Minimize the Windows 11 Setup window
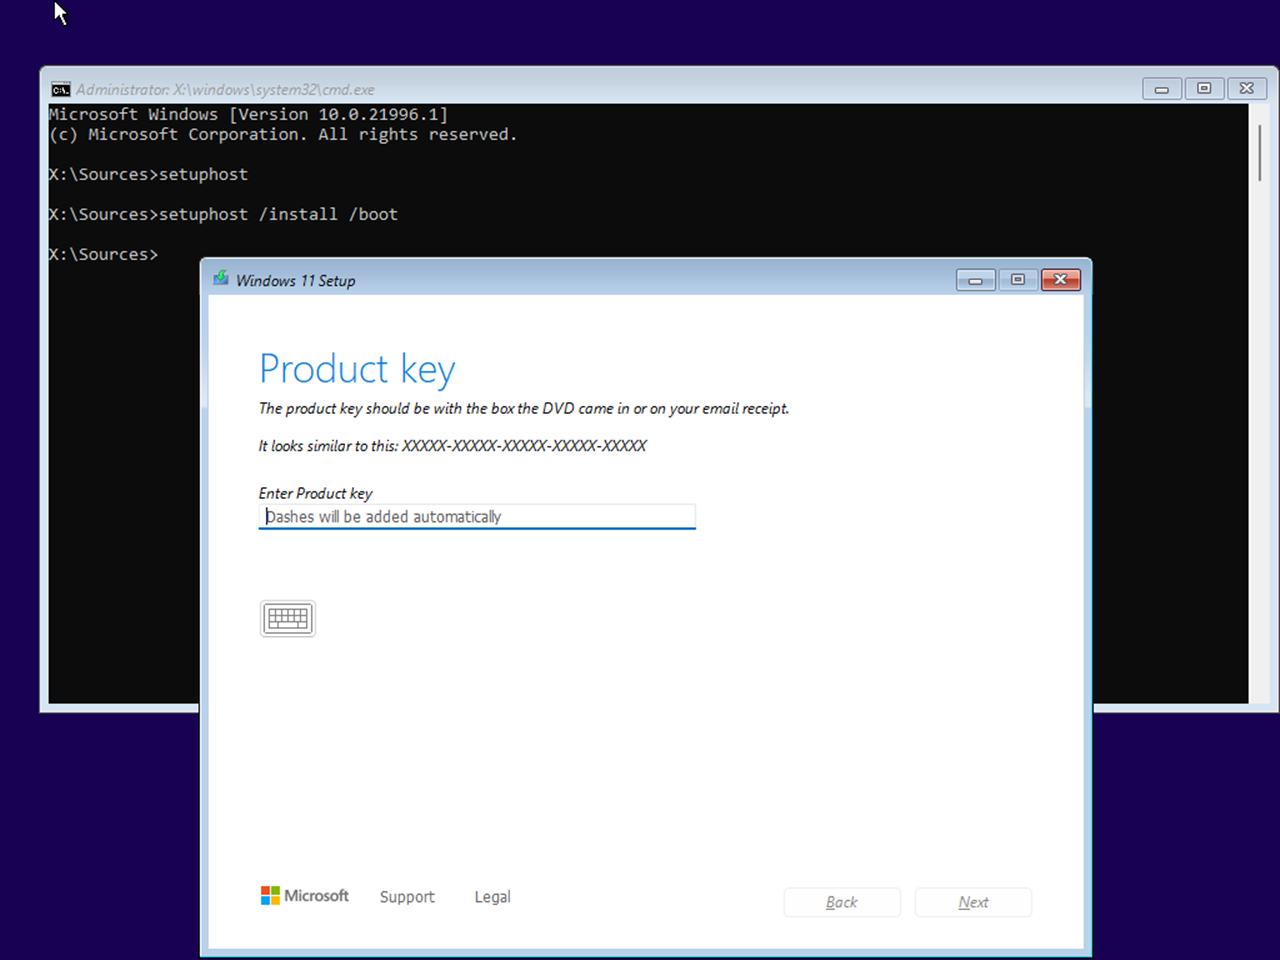The height and width of the screenshot is (960, 1280). point(975,280)
